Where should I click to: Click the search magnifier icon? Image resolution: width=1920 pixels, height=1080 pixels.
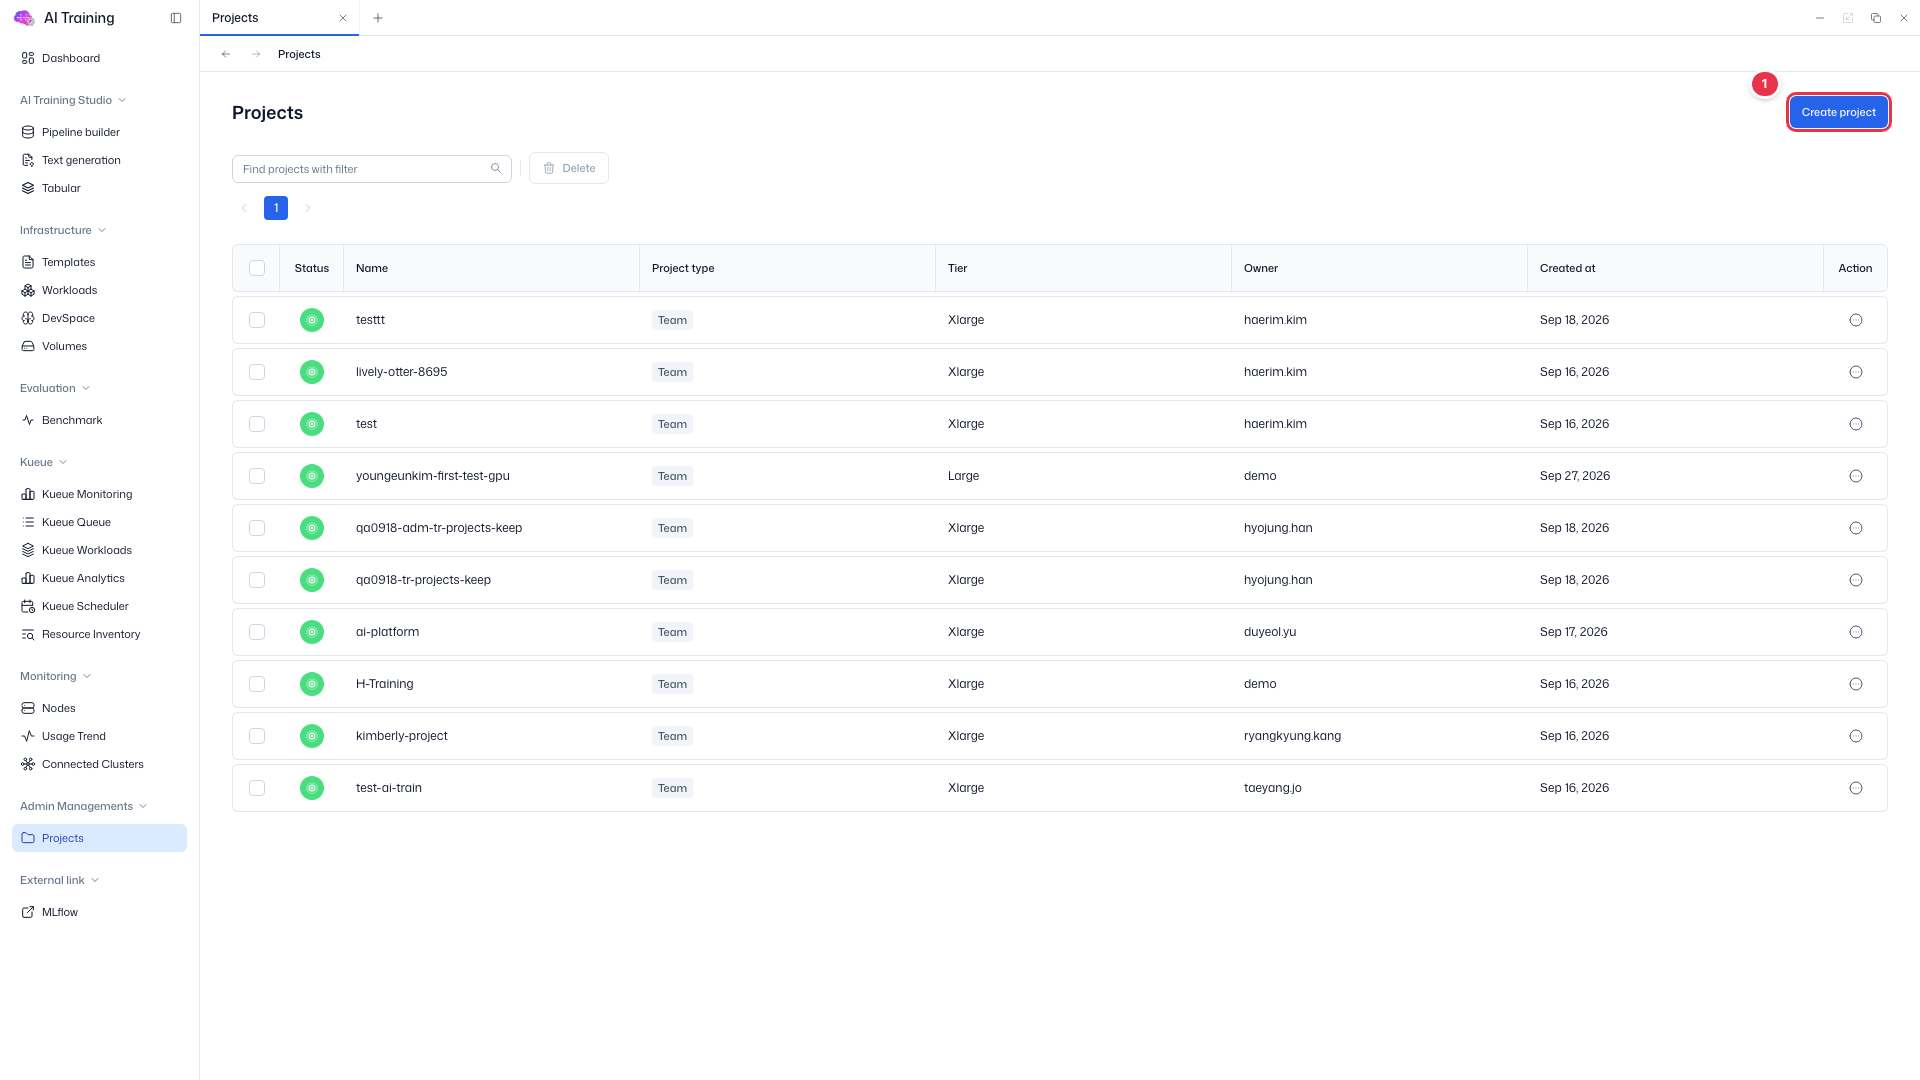click(x=496, y=168)
